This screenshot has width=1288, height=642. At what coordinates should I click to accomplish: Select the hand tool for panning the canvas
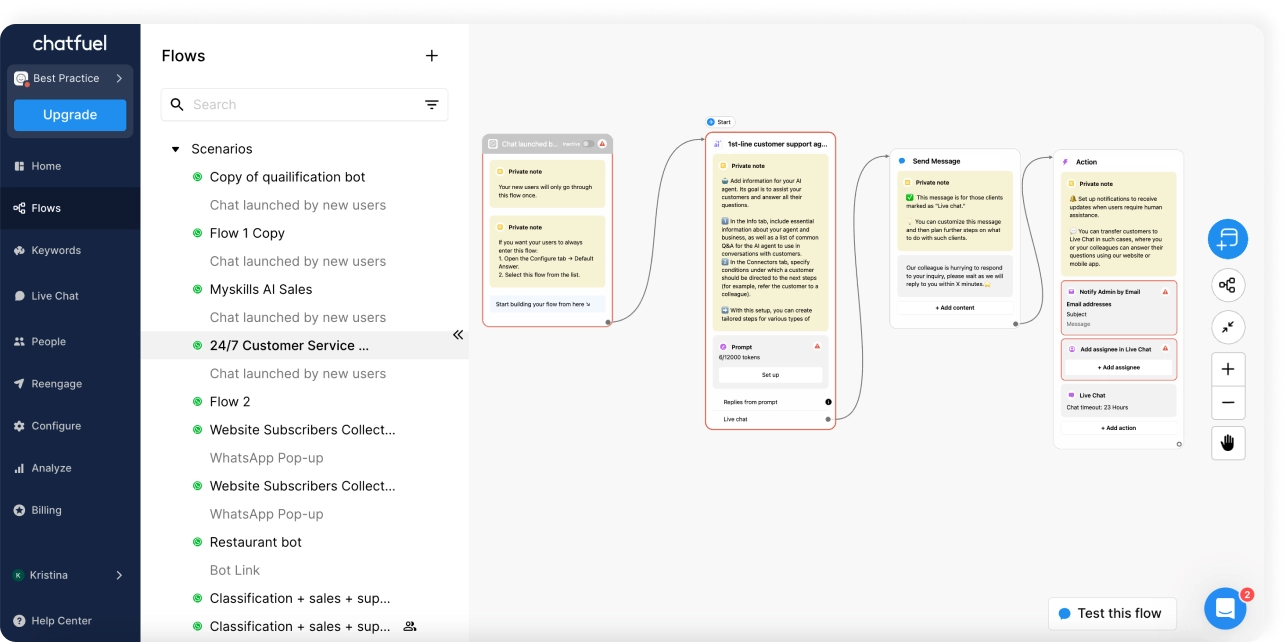pos(1228,443)
